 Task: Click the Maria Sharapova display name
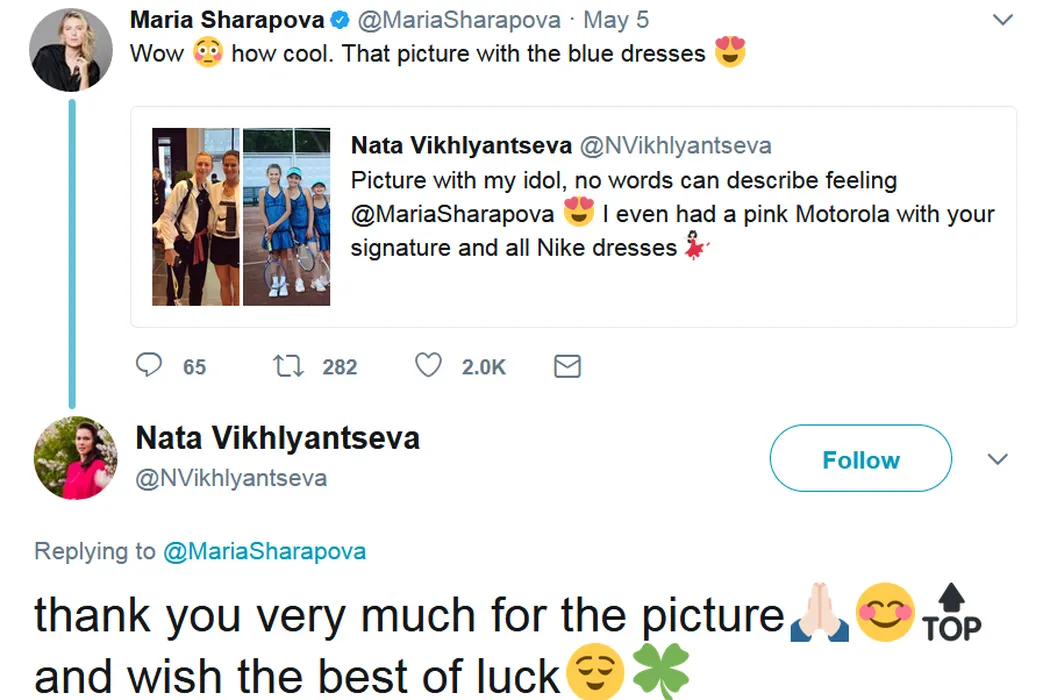click(x=227, y=20)
